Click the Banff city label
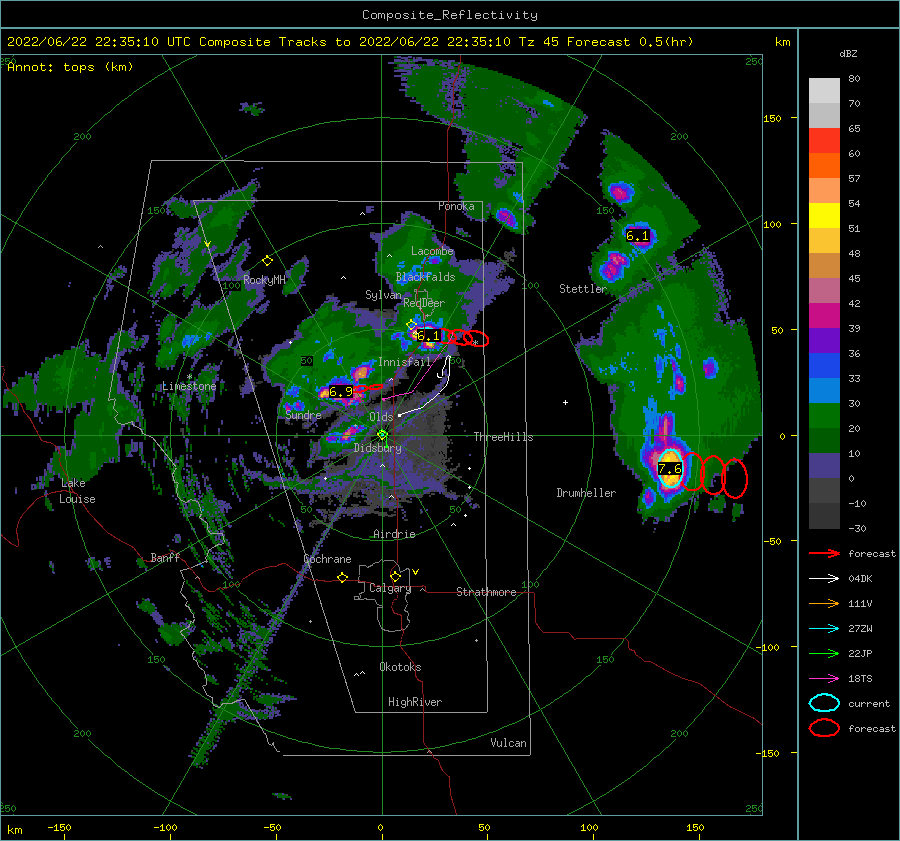The image size is (900, 841). 165,557
